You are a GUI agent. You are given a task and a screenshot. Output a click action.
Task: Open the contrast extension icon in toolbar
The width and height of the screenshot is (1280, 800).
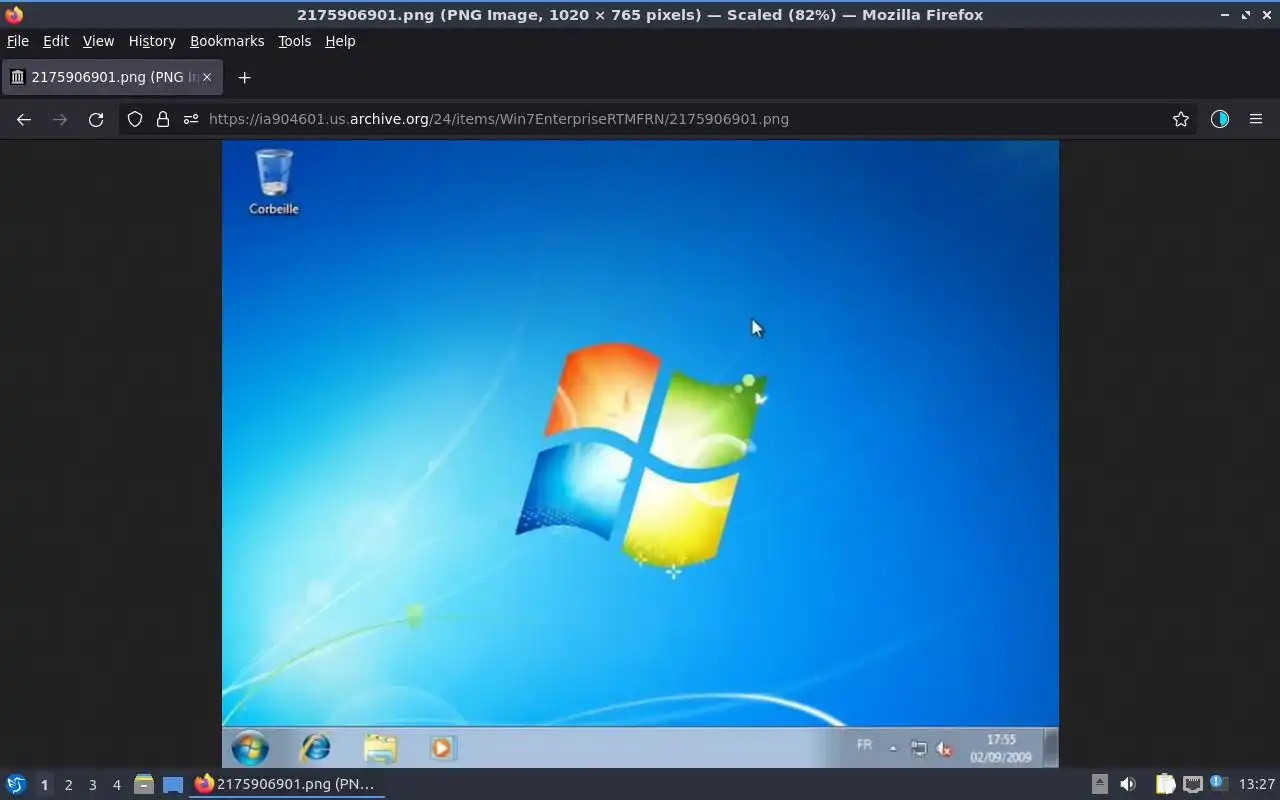[x=1220, y=119]
